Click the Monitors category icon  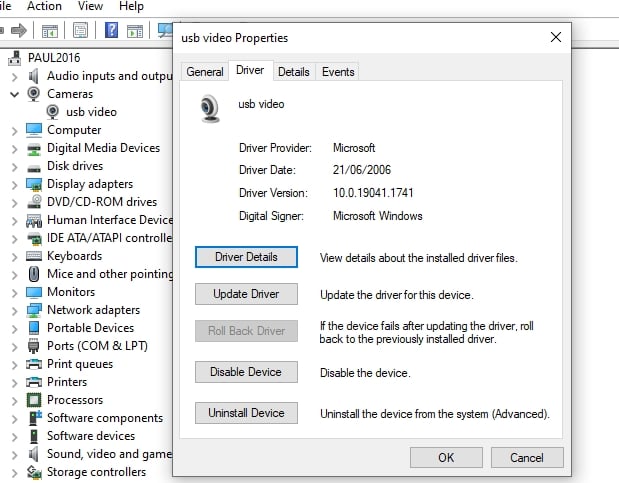point(34,292)
